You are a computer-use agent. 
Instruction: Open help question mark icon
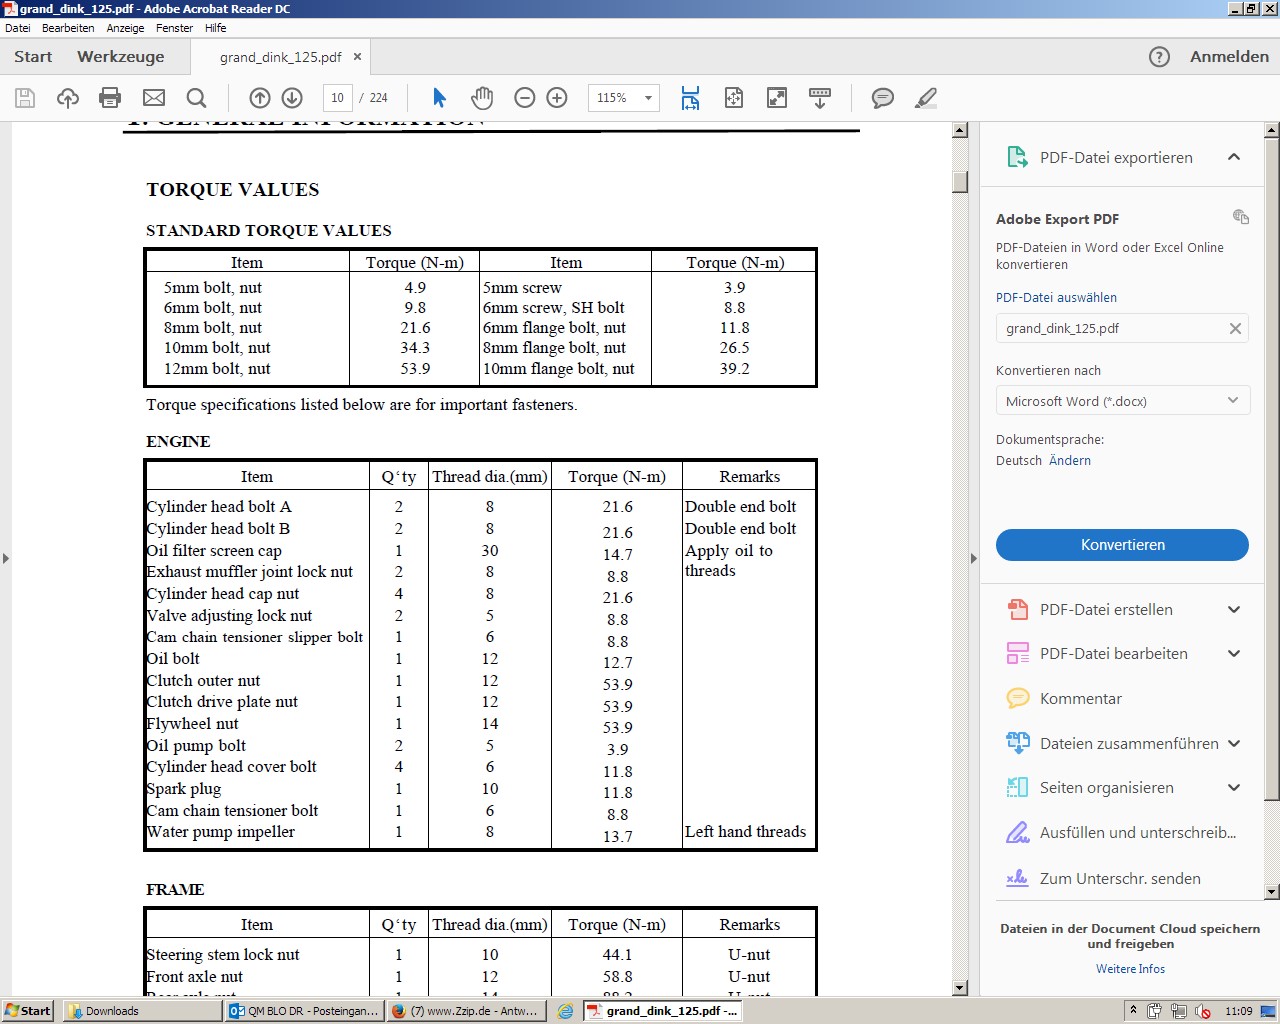(x=1159, y=57)
